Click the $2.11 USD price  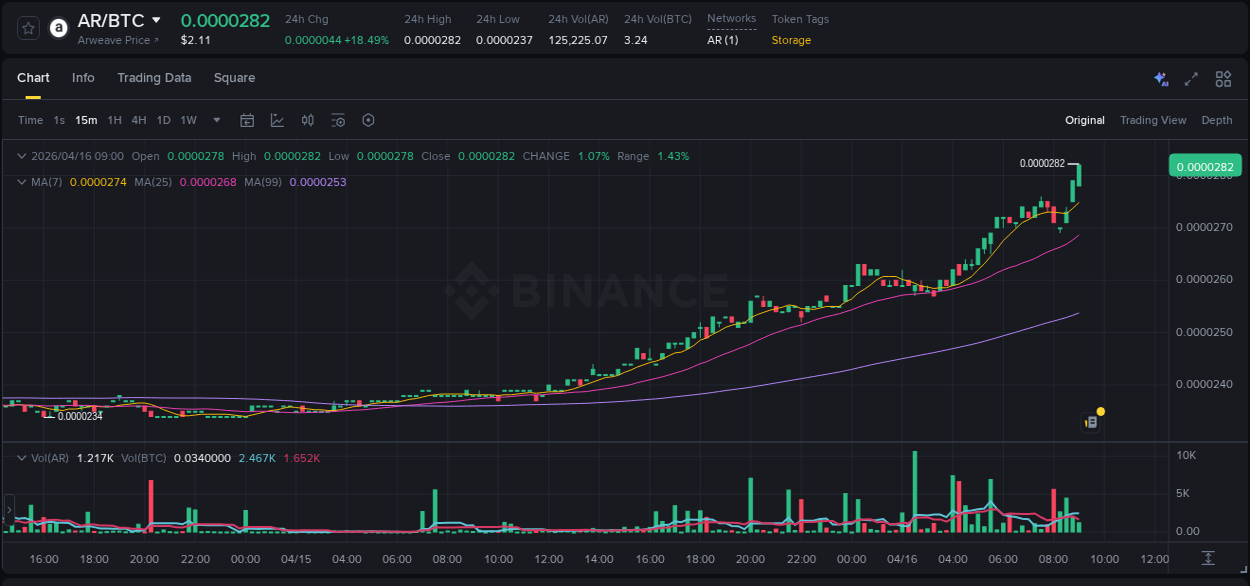coord(195,40)
